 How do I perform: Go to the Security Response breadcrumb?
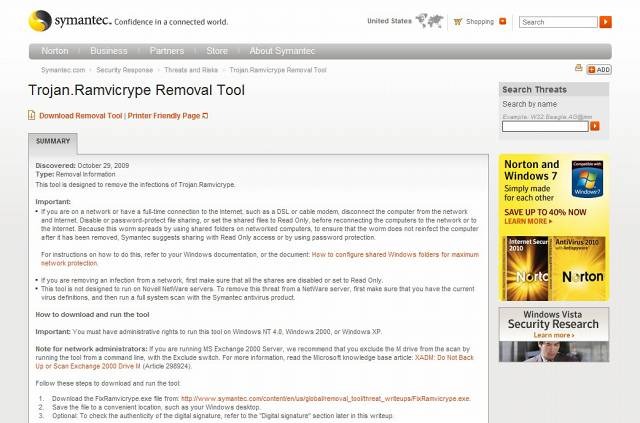[124, 70]
